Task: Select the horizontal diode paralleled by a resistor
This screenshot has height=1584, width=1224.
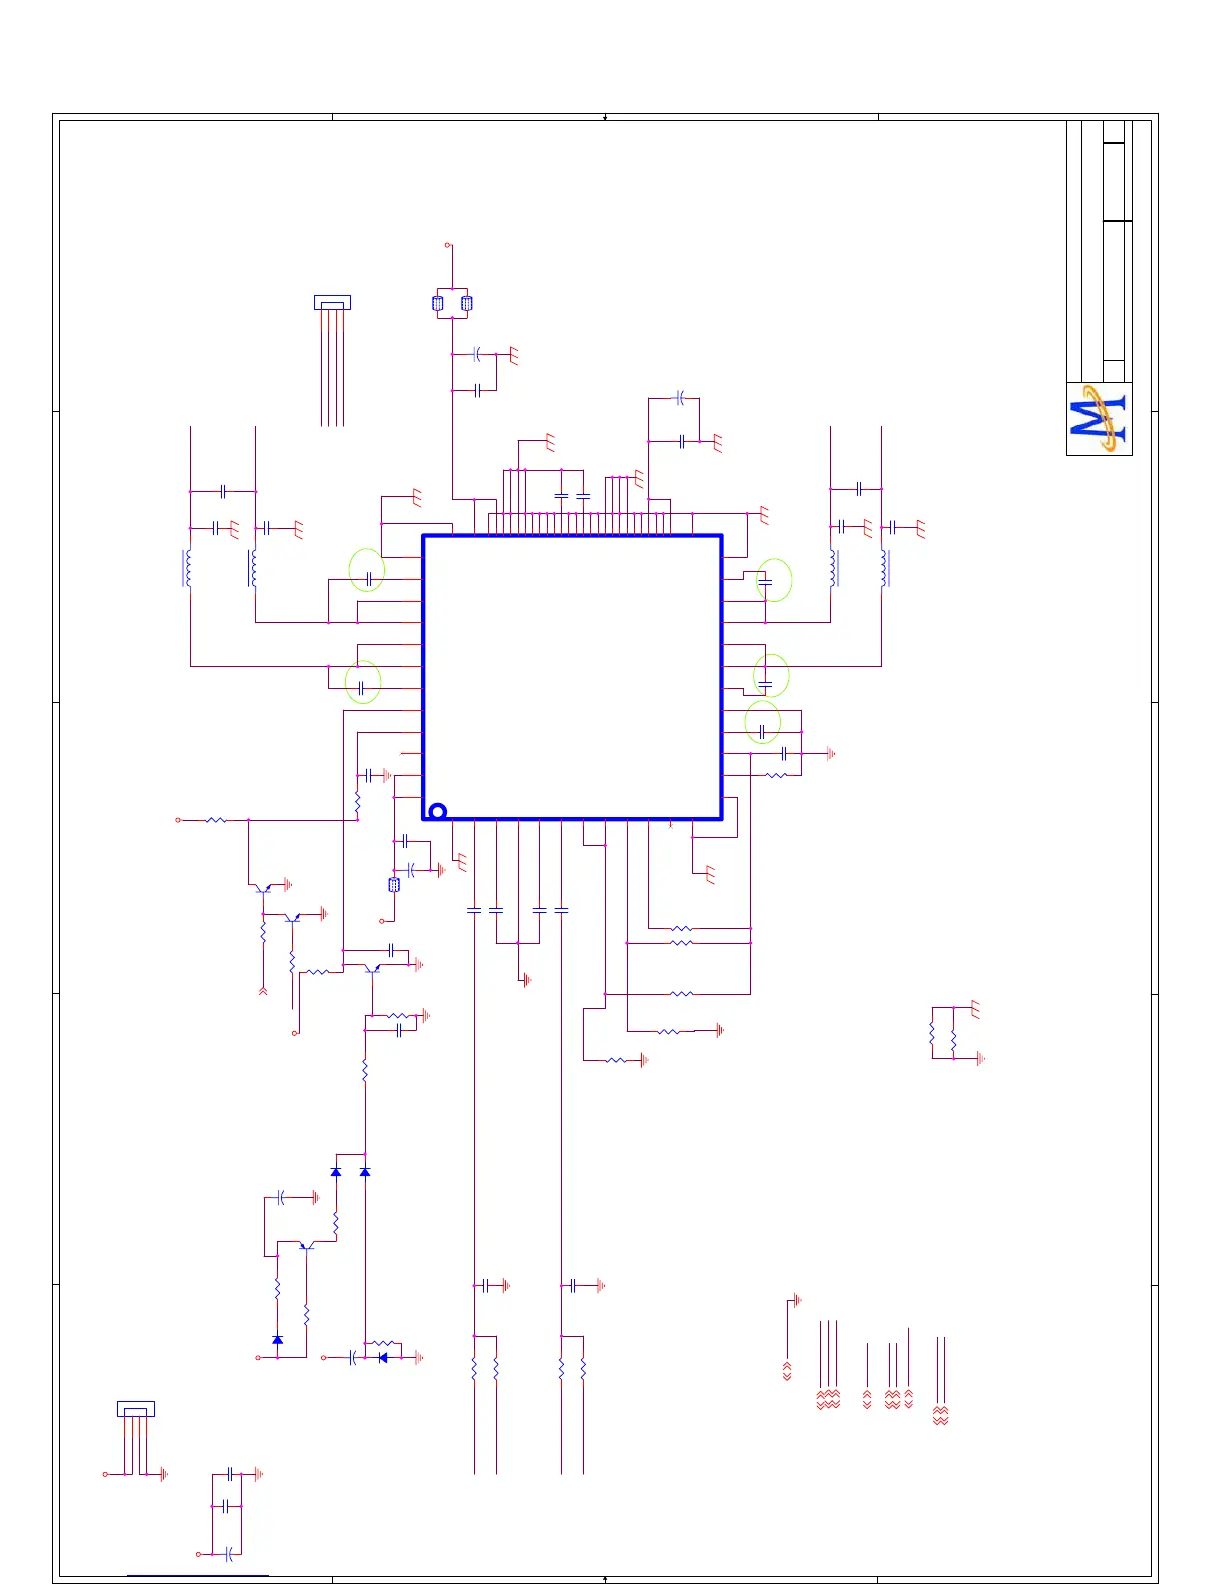Action: tap(383, 1358)
